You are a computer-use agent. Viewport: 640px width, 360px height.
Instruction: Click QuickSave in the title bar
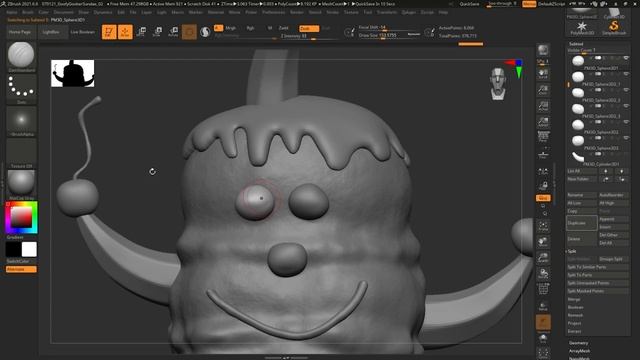click(x=469, y=4)
